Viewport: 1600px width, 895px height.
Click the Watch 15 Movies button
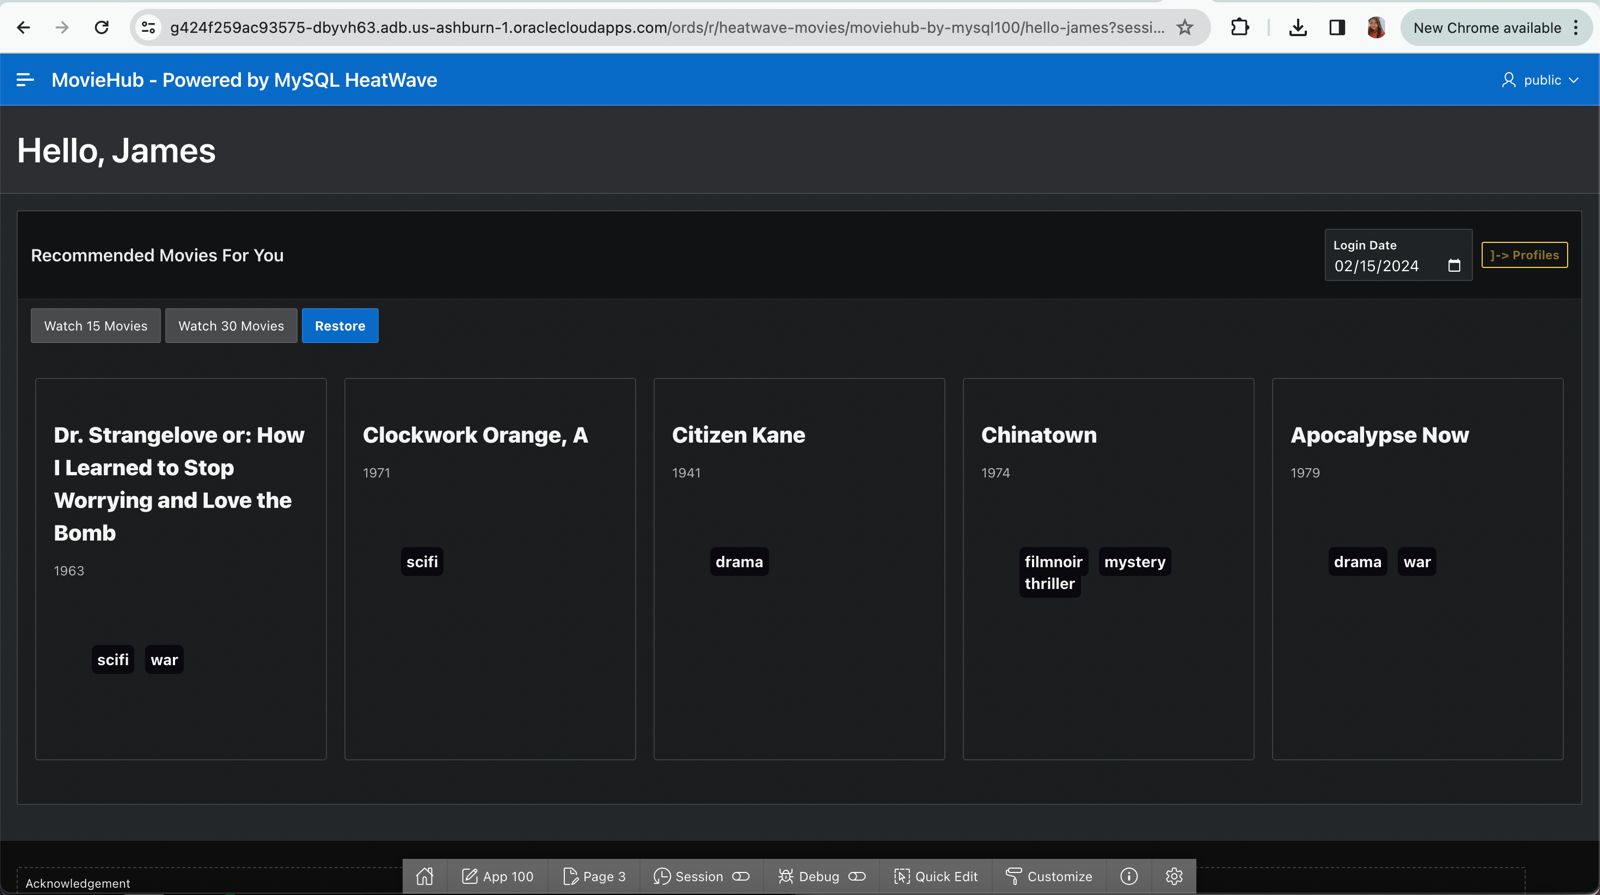coord(96,326)
